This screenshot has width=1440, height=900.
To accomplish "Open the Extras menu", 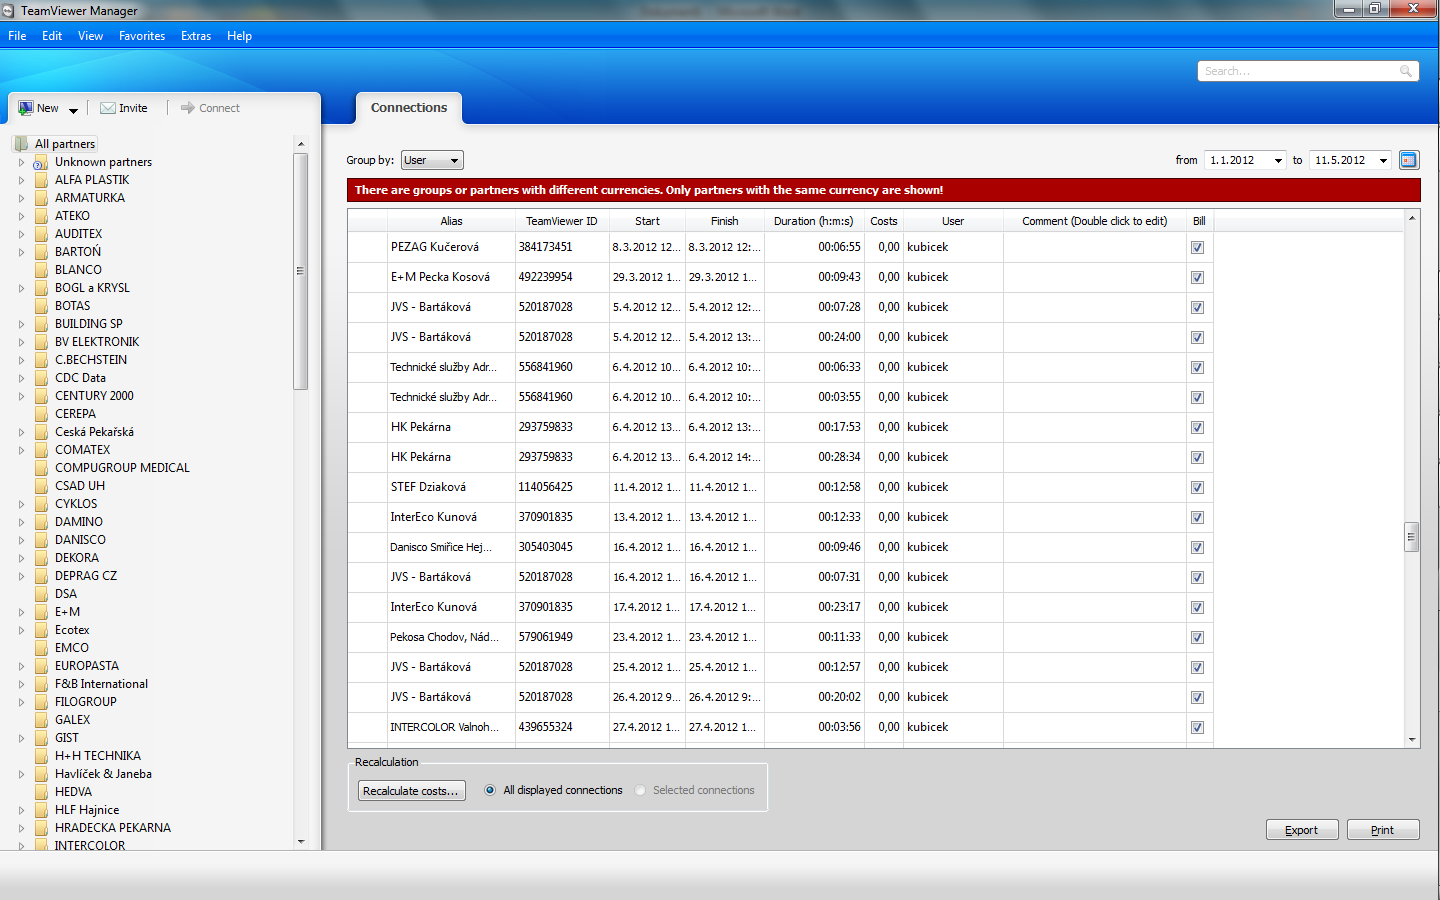I will pos(196,36).
